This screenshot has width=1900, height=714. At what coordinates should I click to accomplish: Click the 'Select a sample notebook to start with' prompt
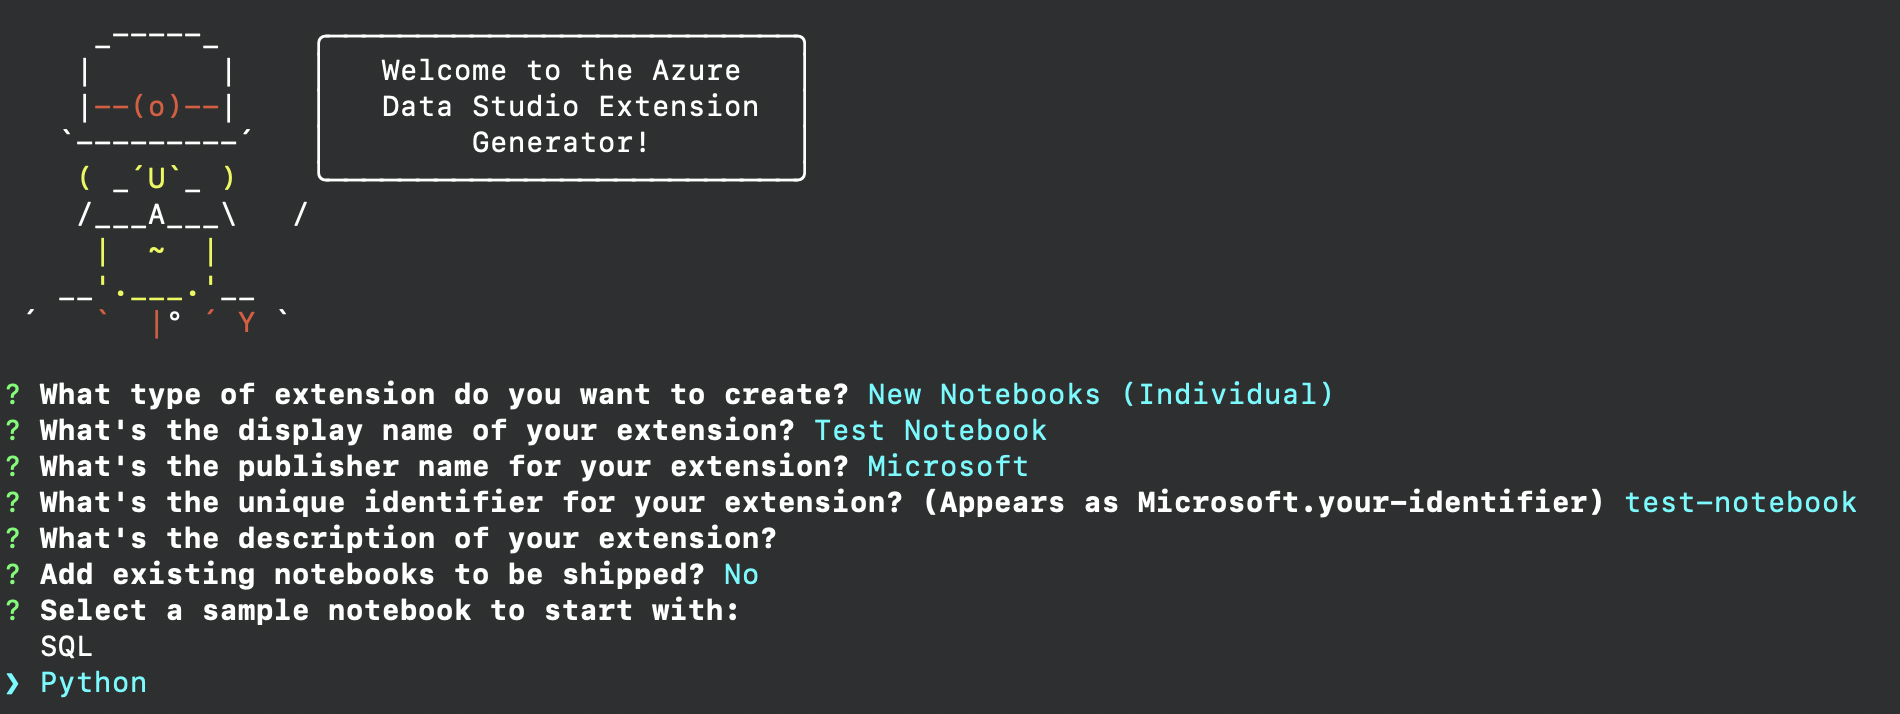coord(390,610)
